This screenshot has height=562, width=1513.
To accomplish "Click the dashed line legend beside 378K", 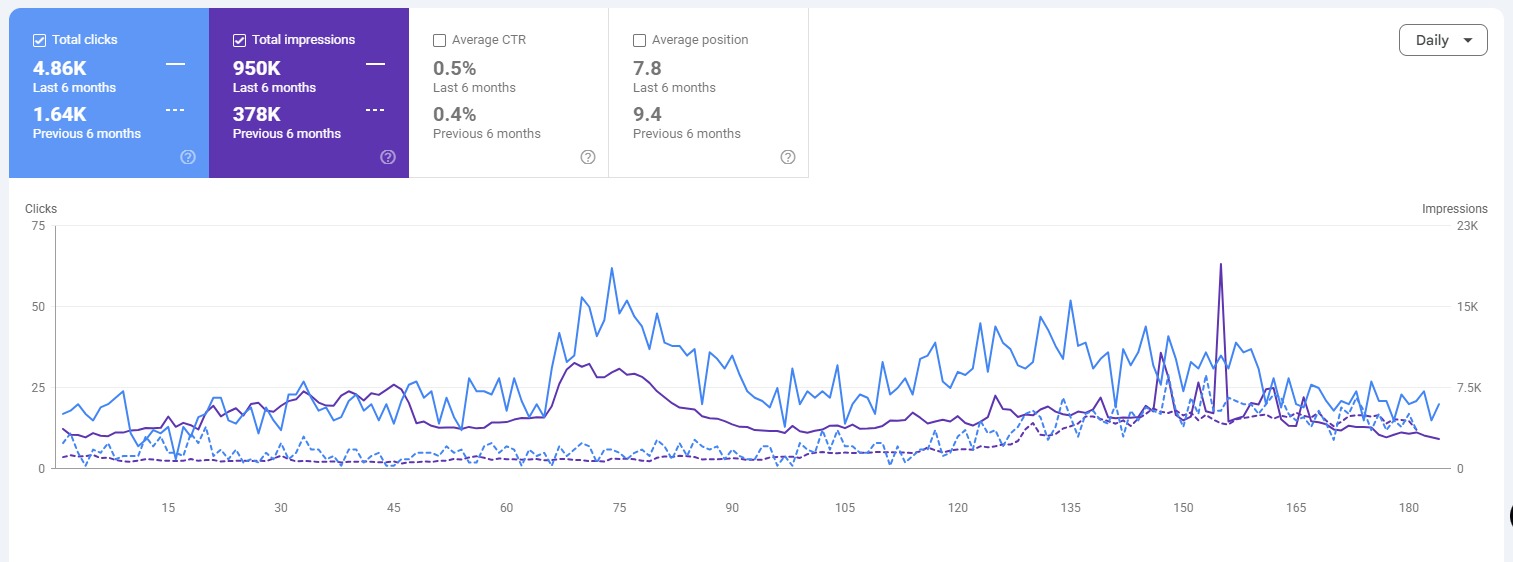I will (376, 110).
